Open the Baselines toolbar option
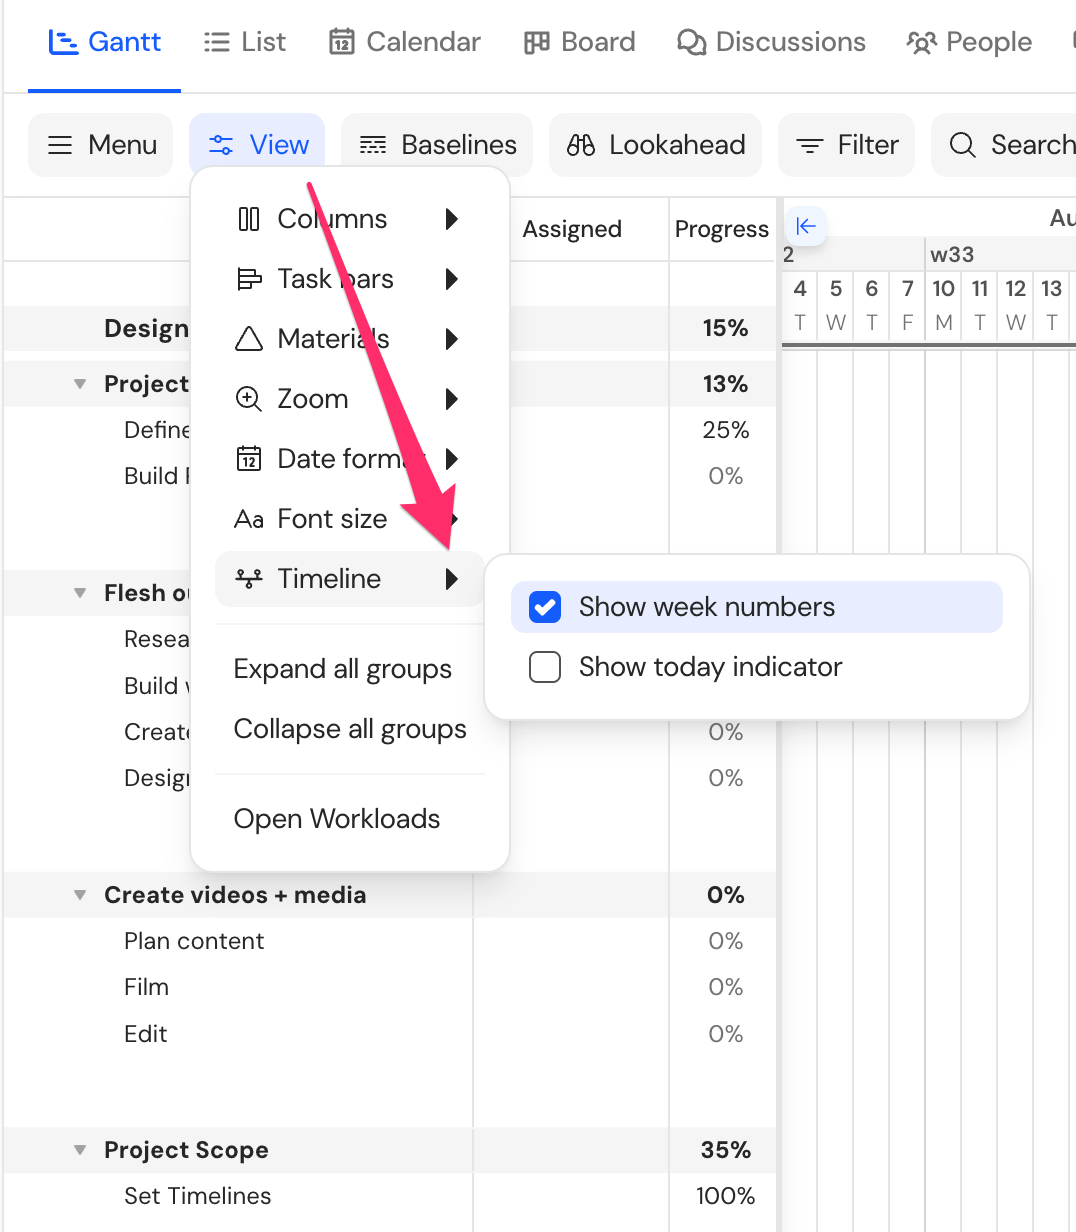Image resolution: width=1076 pixels, height=1232 pixels. (437, 145)
